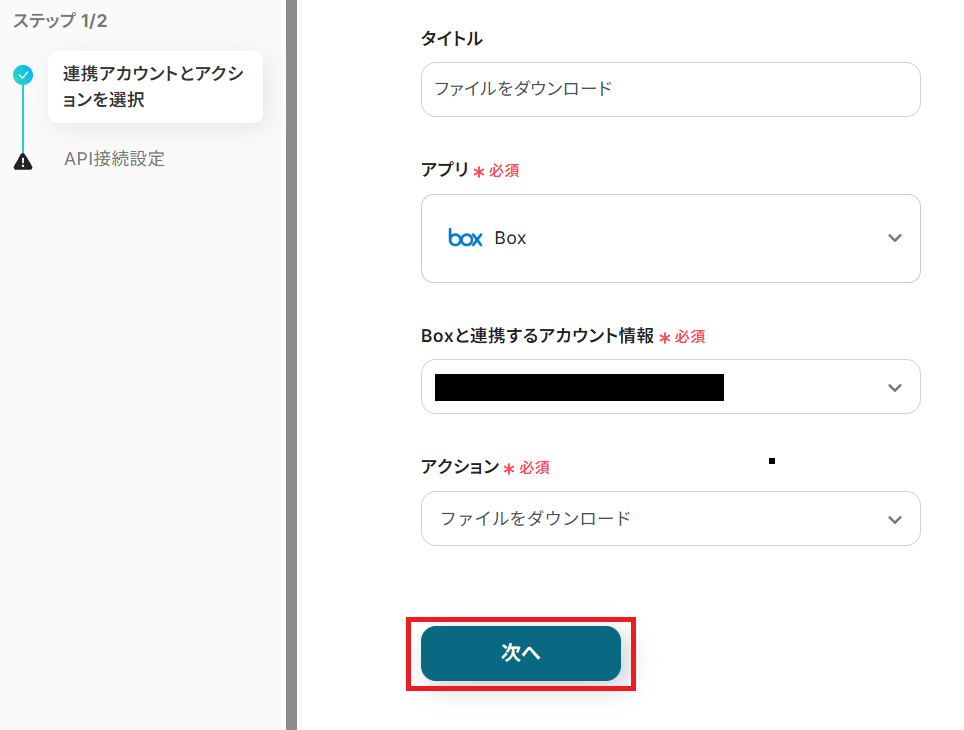Click the Boxと連携するアカウント情報 label
964x730 pixels.
pos(538,336)
